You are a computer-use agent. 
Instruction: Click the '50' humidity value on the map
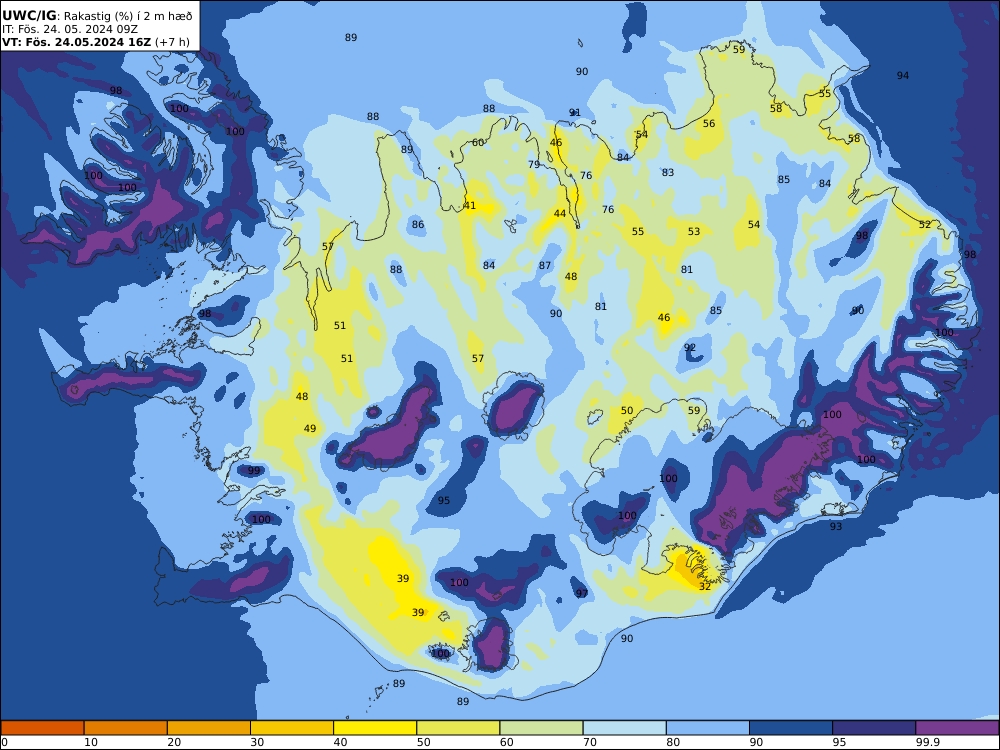pyautogui.click(x=627, y=411)
